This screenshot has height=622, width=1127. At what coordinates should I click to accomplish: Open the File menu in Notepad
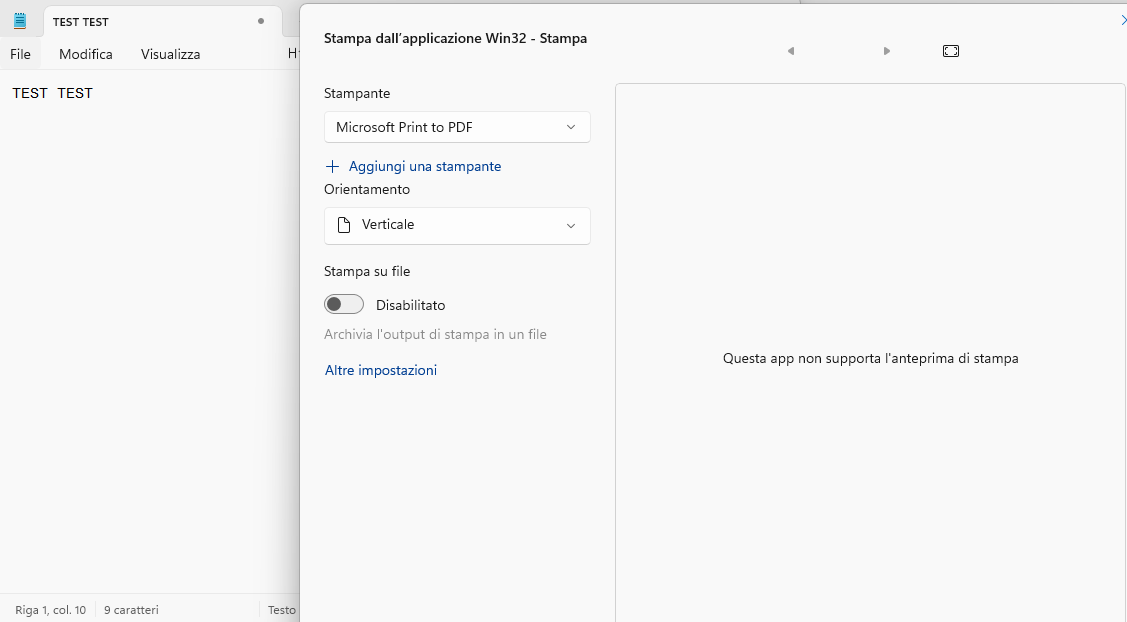tap(20, 54)
